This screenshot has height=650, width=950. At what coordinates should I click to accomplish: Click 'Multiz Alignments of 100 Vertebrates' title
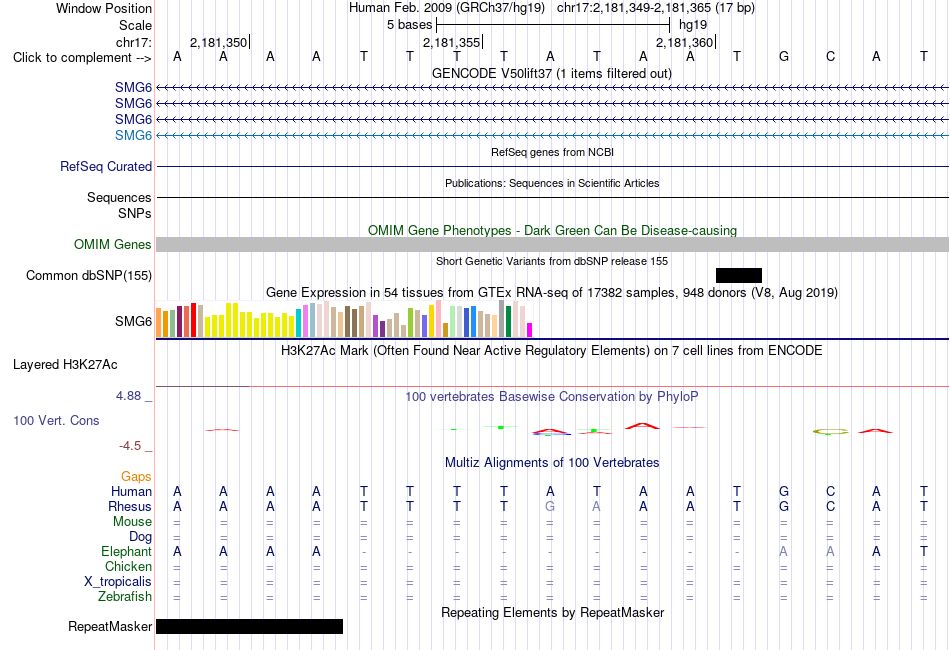(x=552, y=462)
